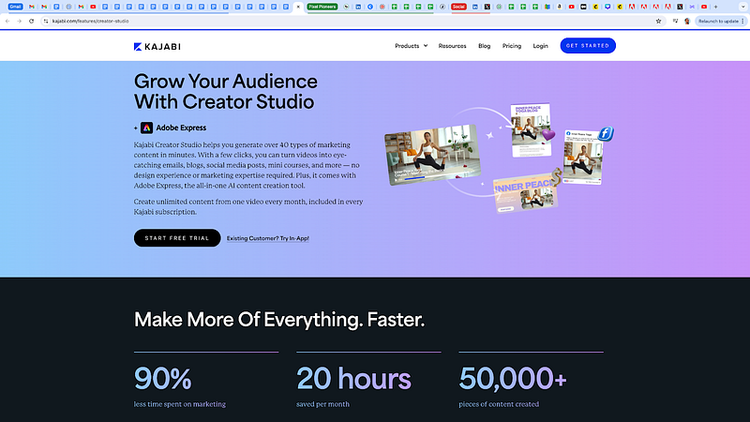This screenshot has height=422, width=750.
Task: Click the 'Make More Of Everything. Faster.' heading
Action: coord(279,320)
